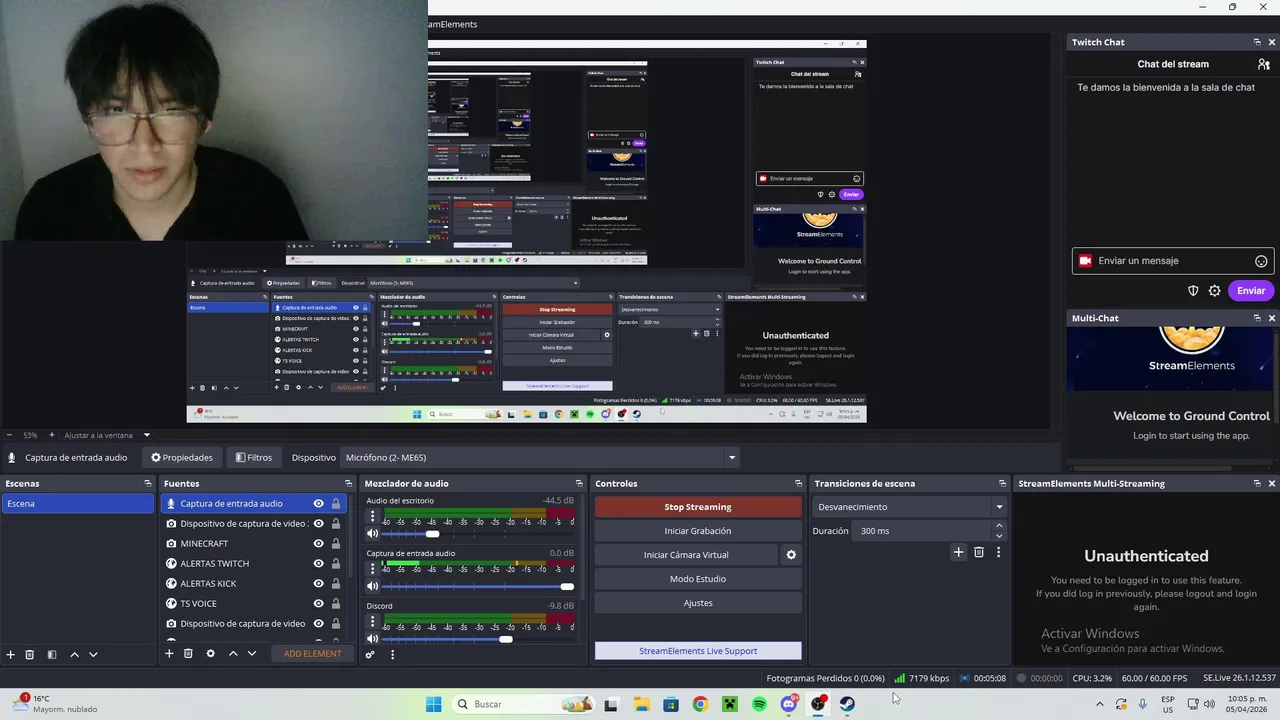The height and width of the screenshot is (720, 1280).
Task: Pop out the Twitch Chat dock
Action: [x=1257, y=42]
